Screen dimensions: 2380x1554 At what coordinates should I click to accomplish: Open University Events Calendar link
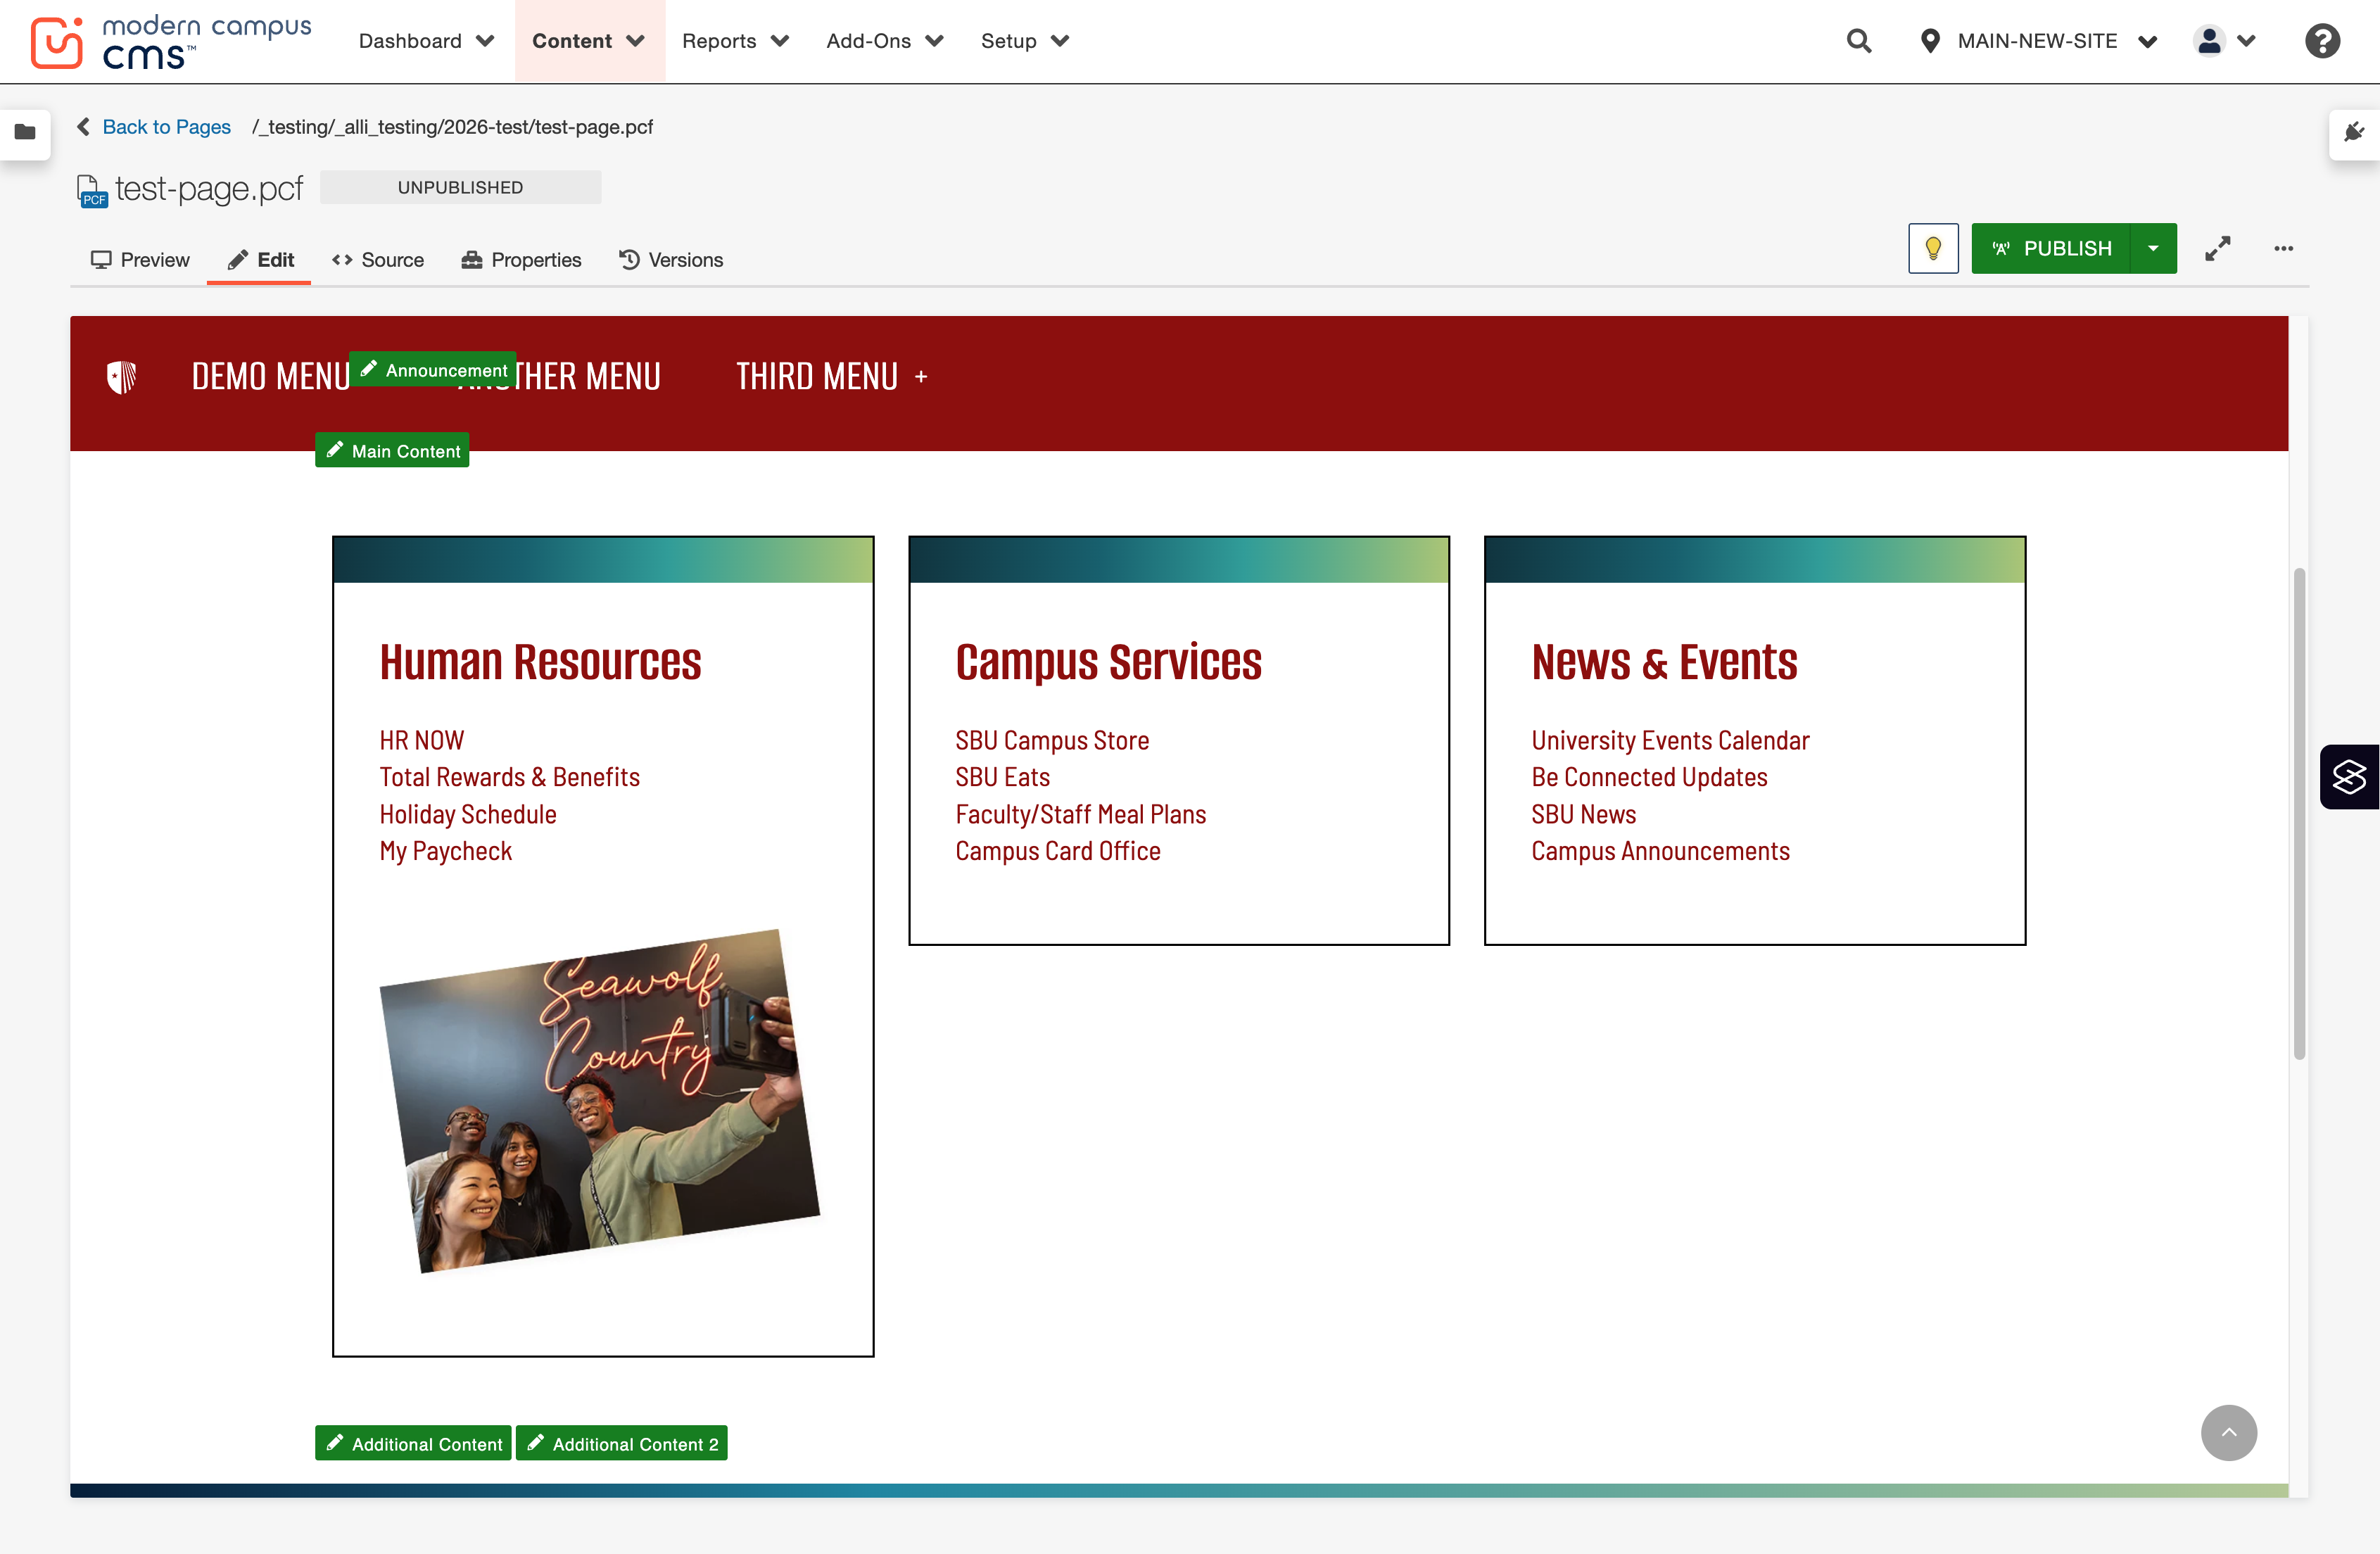coord(1670,740)
